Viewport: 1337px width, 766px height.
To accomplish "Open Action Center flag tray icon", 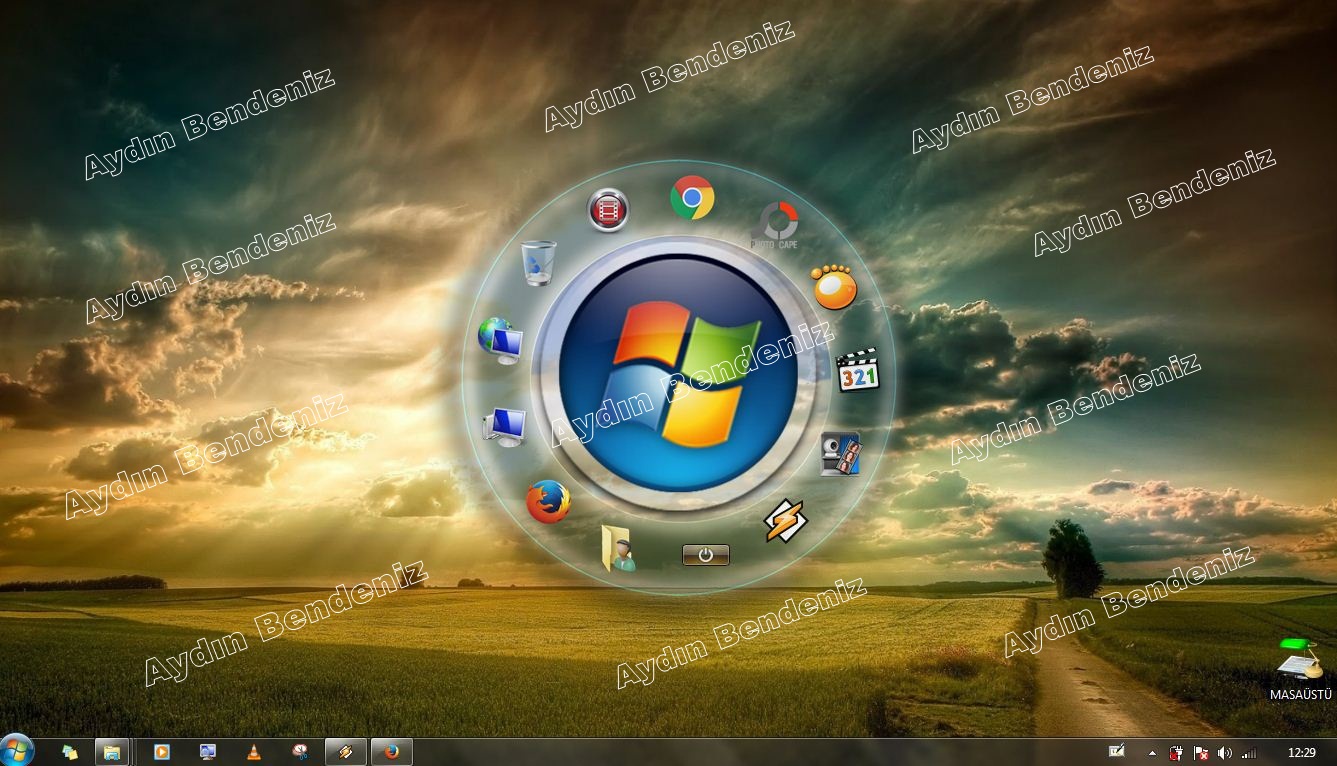I will (x=1201, y=753).
